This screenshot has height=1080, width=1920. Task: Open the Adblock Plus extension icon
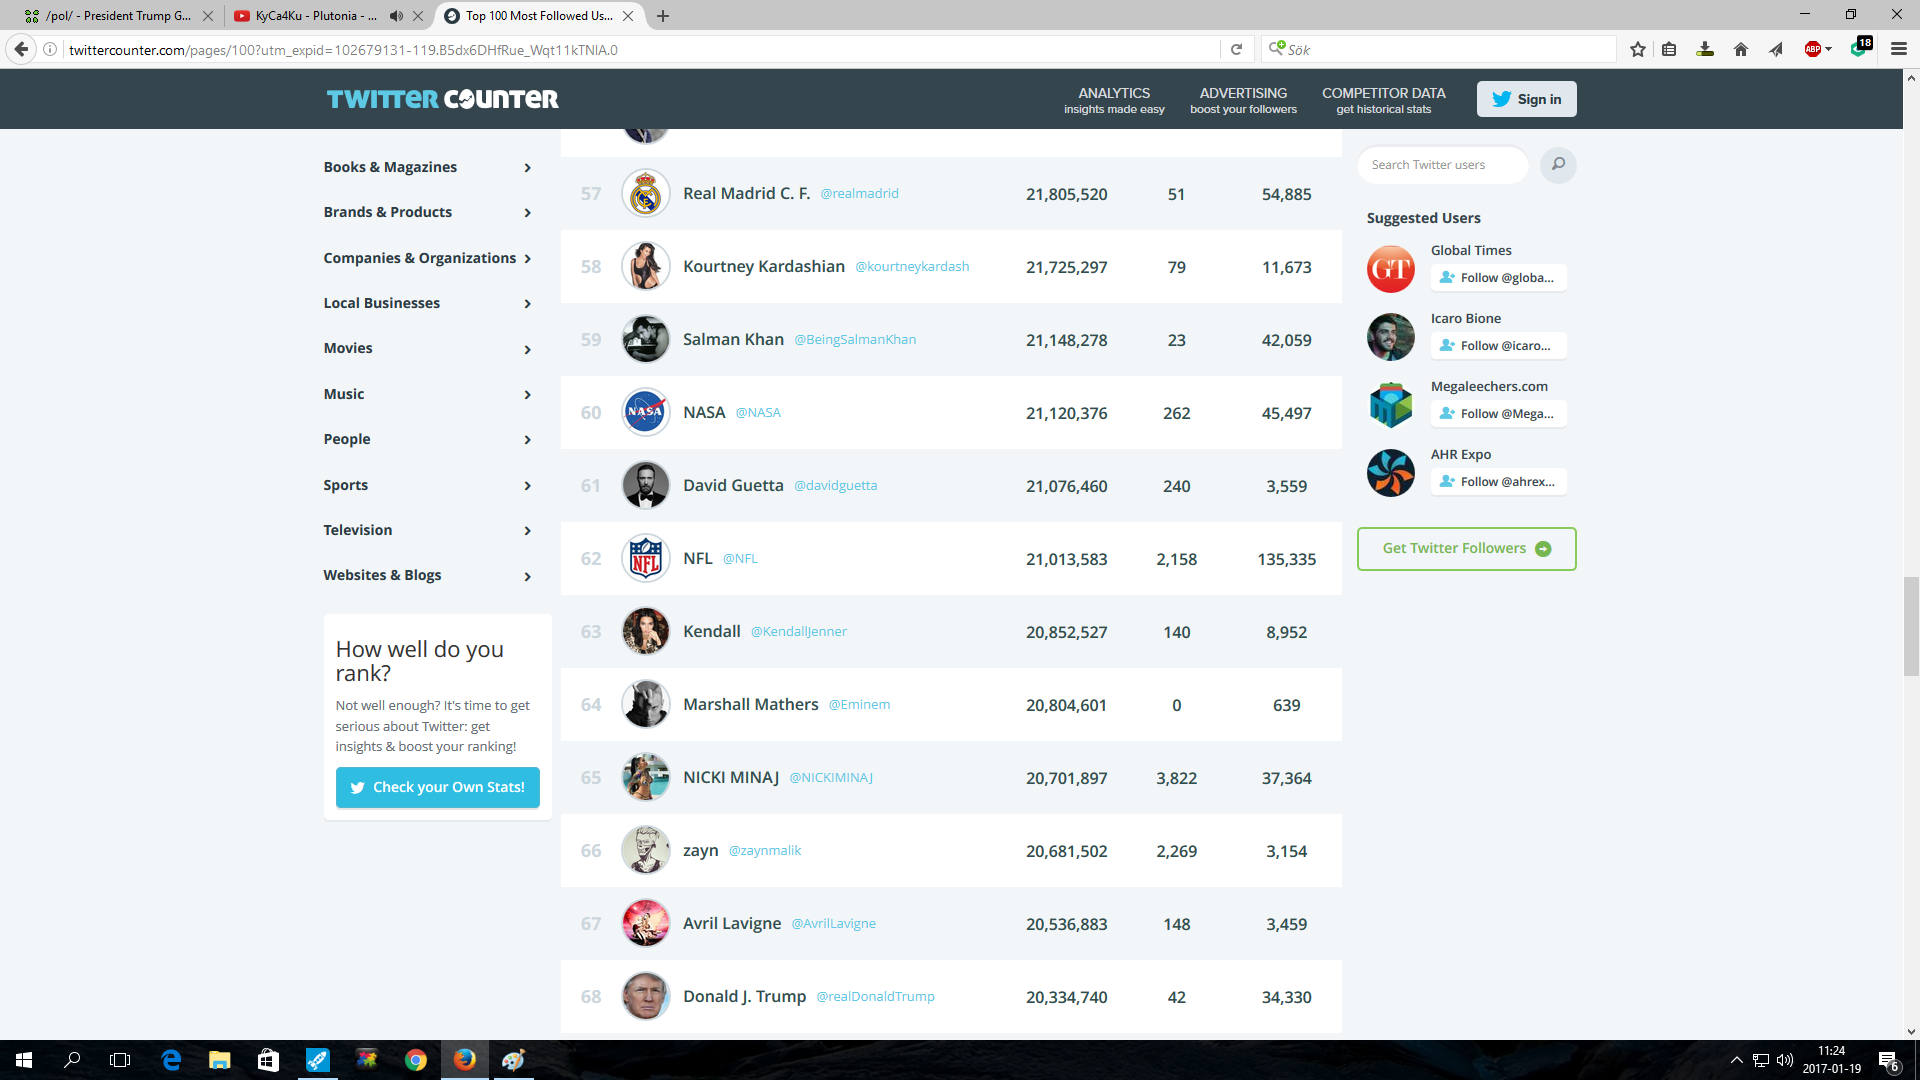1813,49
